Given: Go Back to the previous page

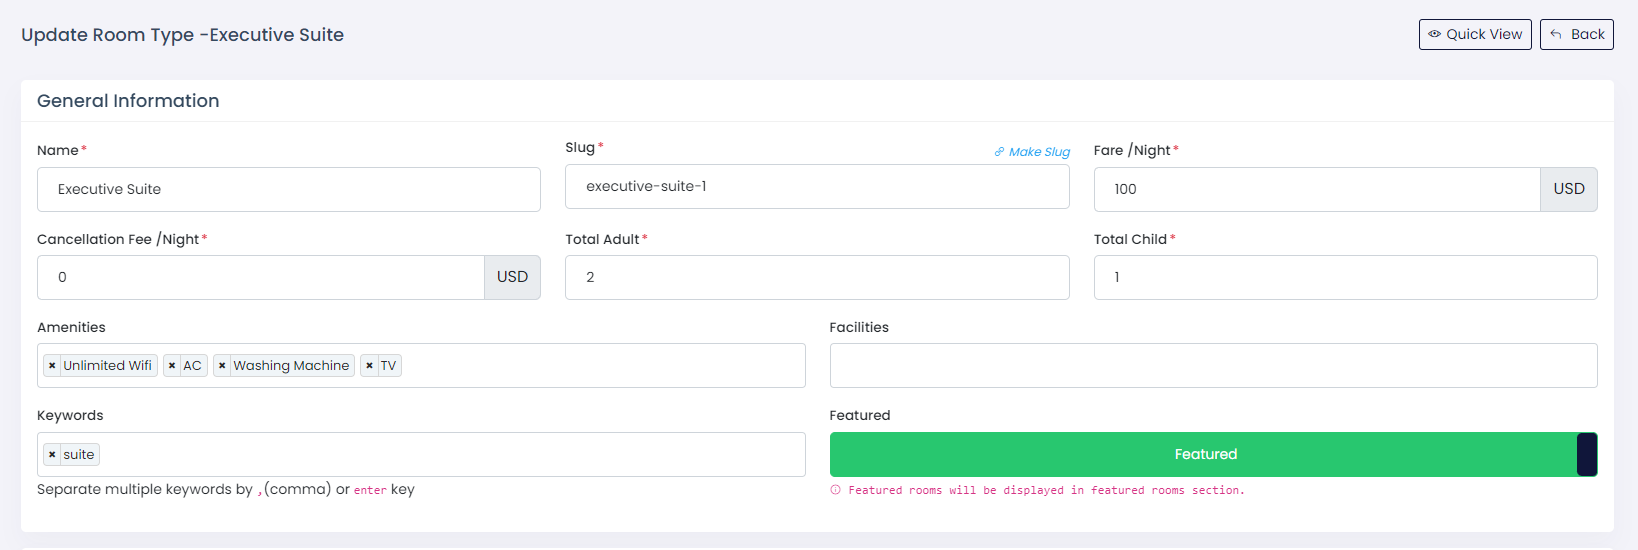Looking at the screenshot, I should click(1576, 34).
